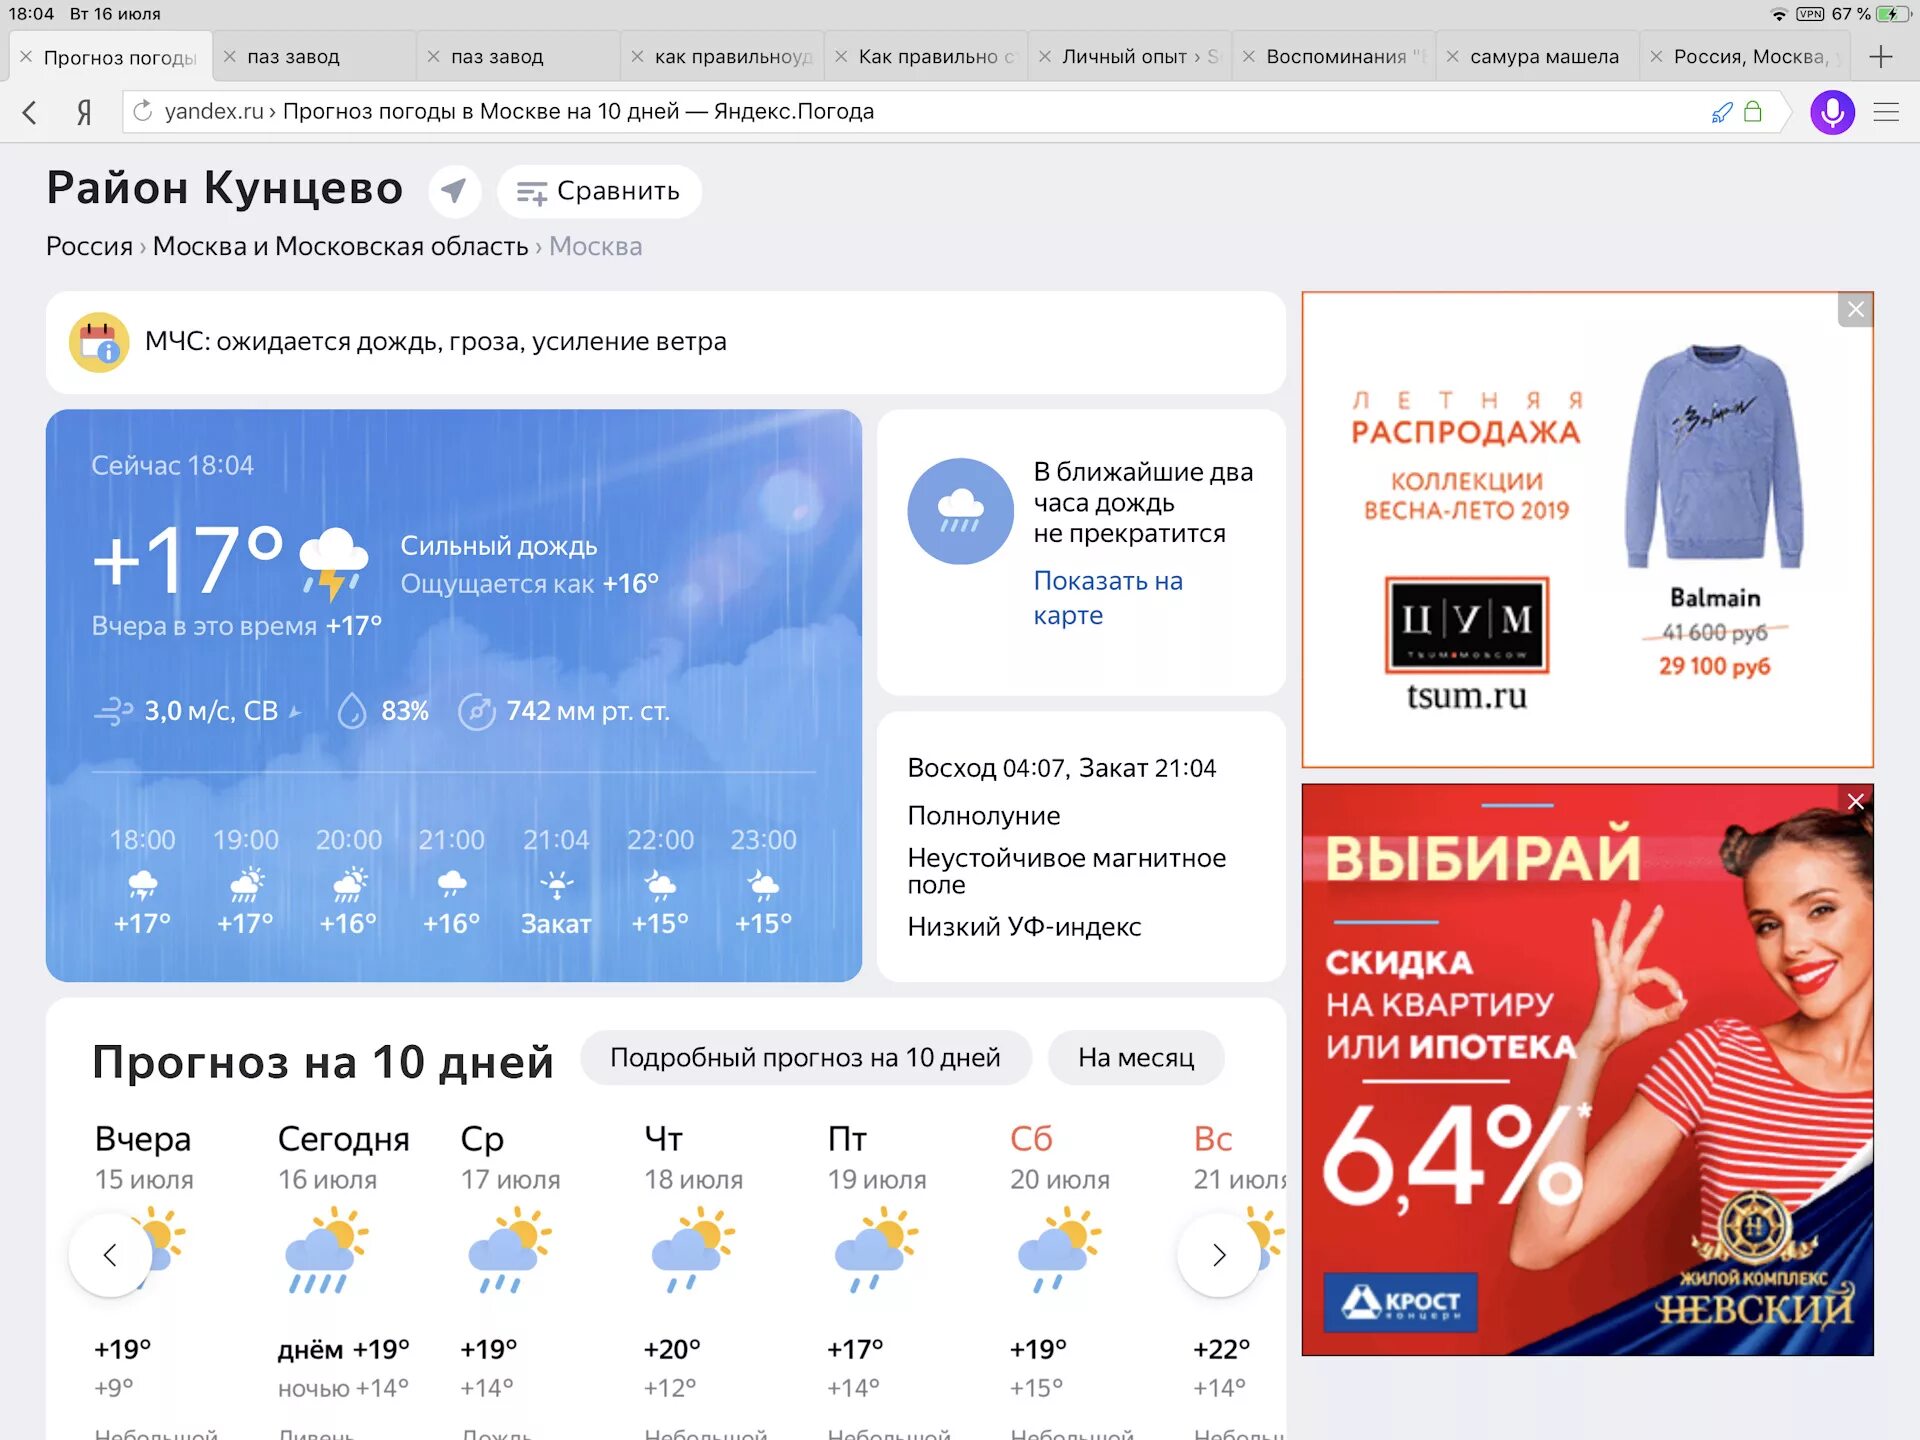Click the Низкий УФ-индекс text
This screenshot has height=1440, width=1920.
[1024, 926]
